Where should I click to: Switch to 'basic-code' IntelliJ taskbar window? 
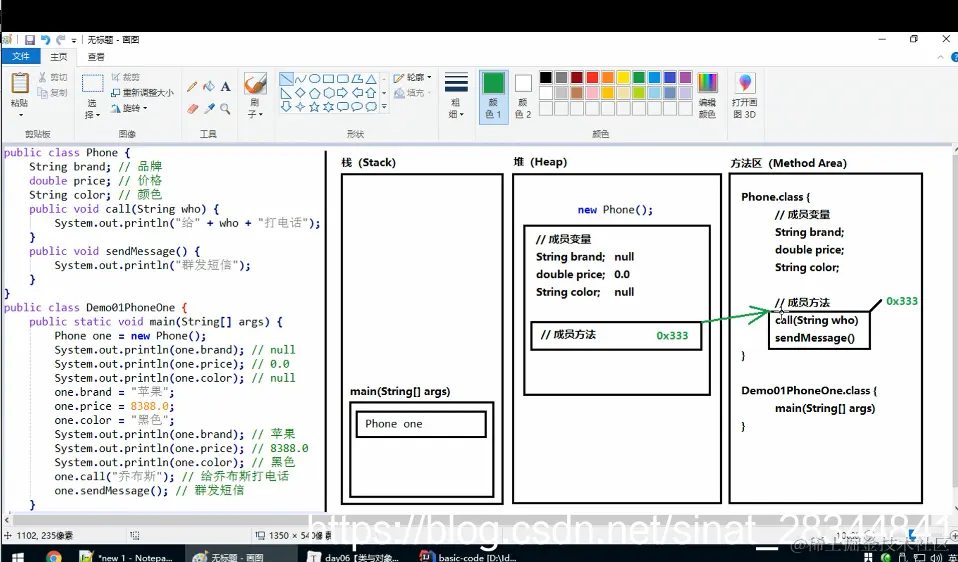point(468,557)
